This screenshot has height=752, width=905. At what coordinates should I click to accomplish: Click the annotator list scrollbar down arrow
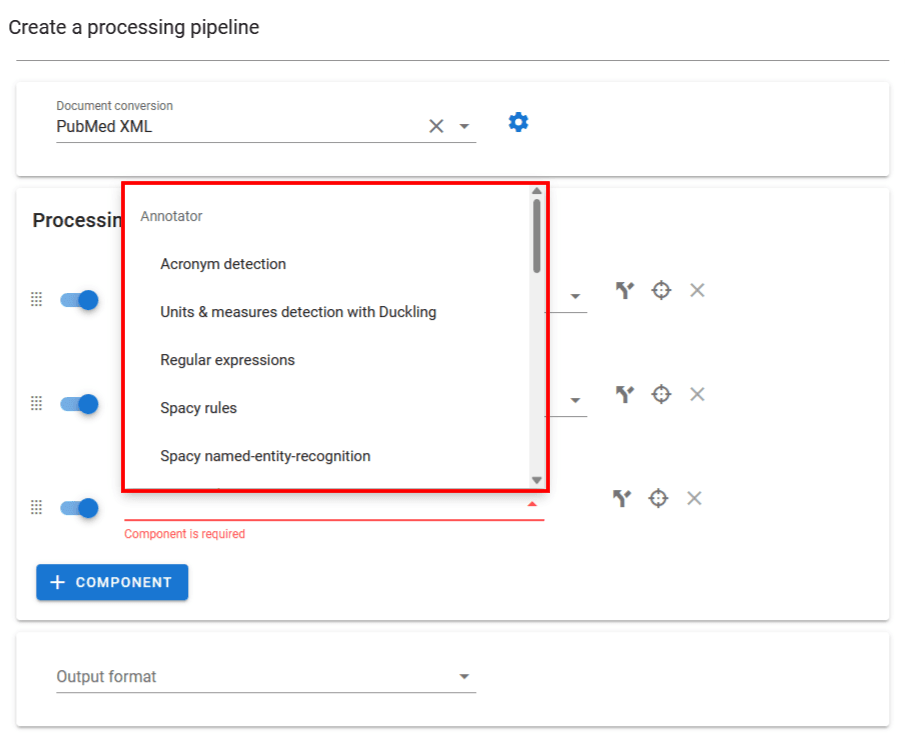[537, 480]
